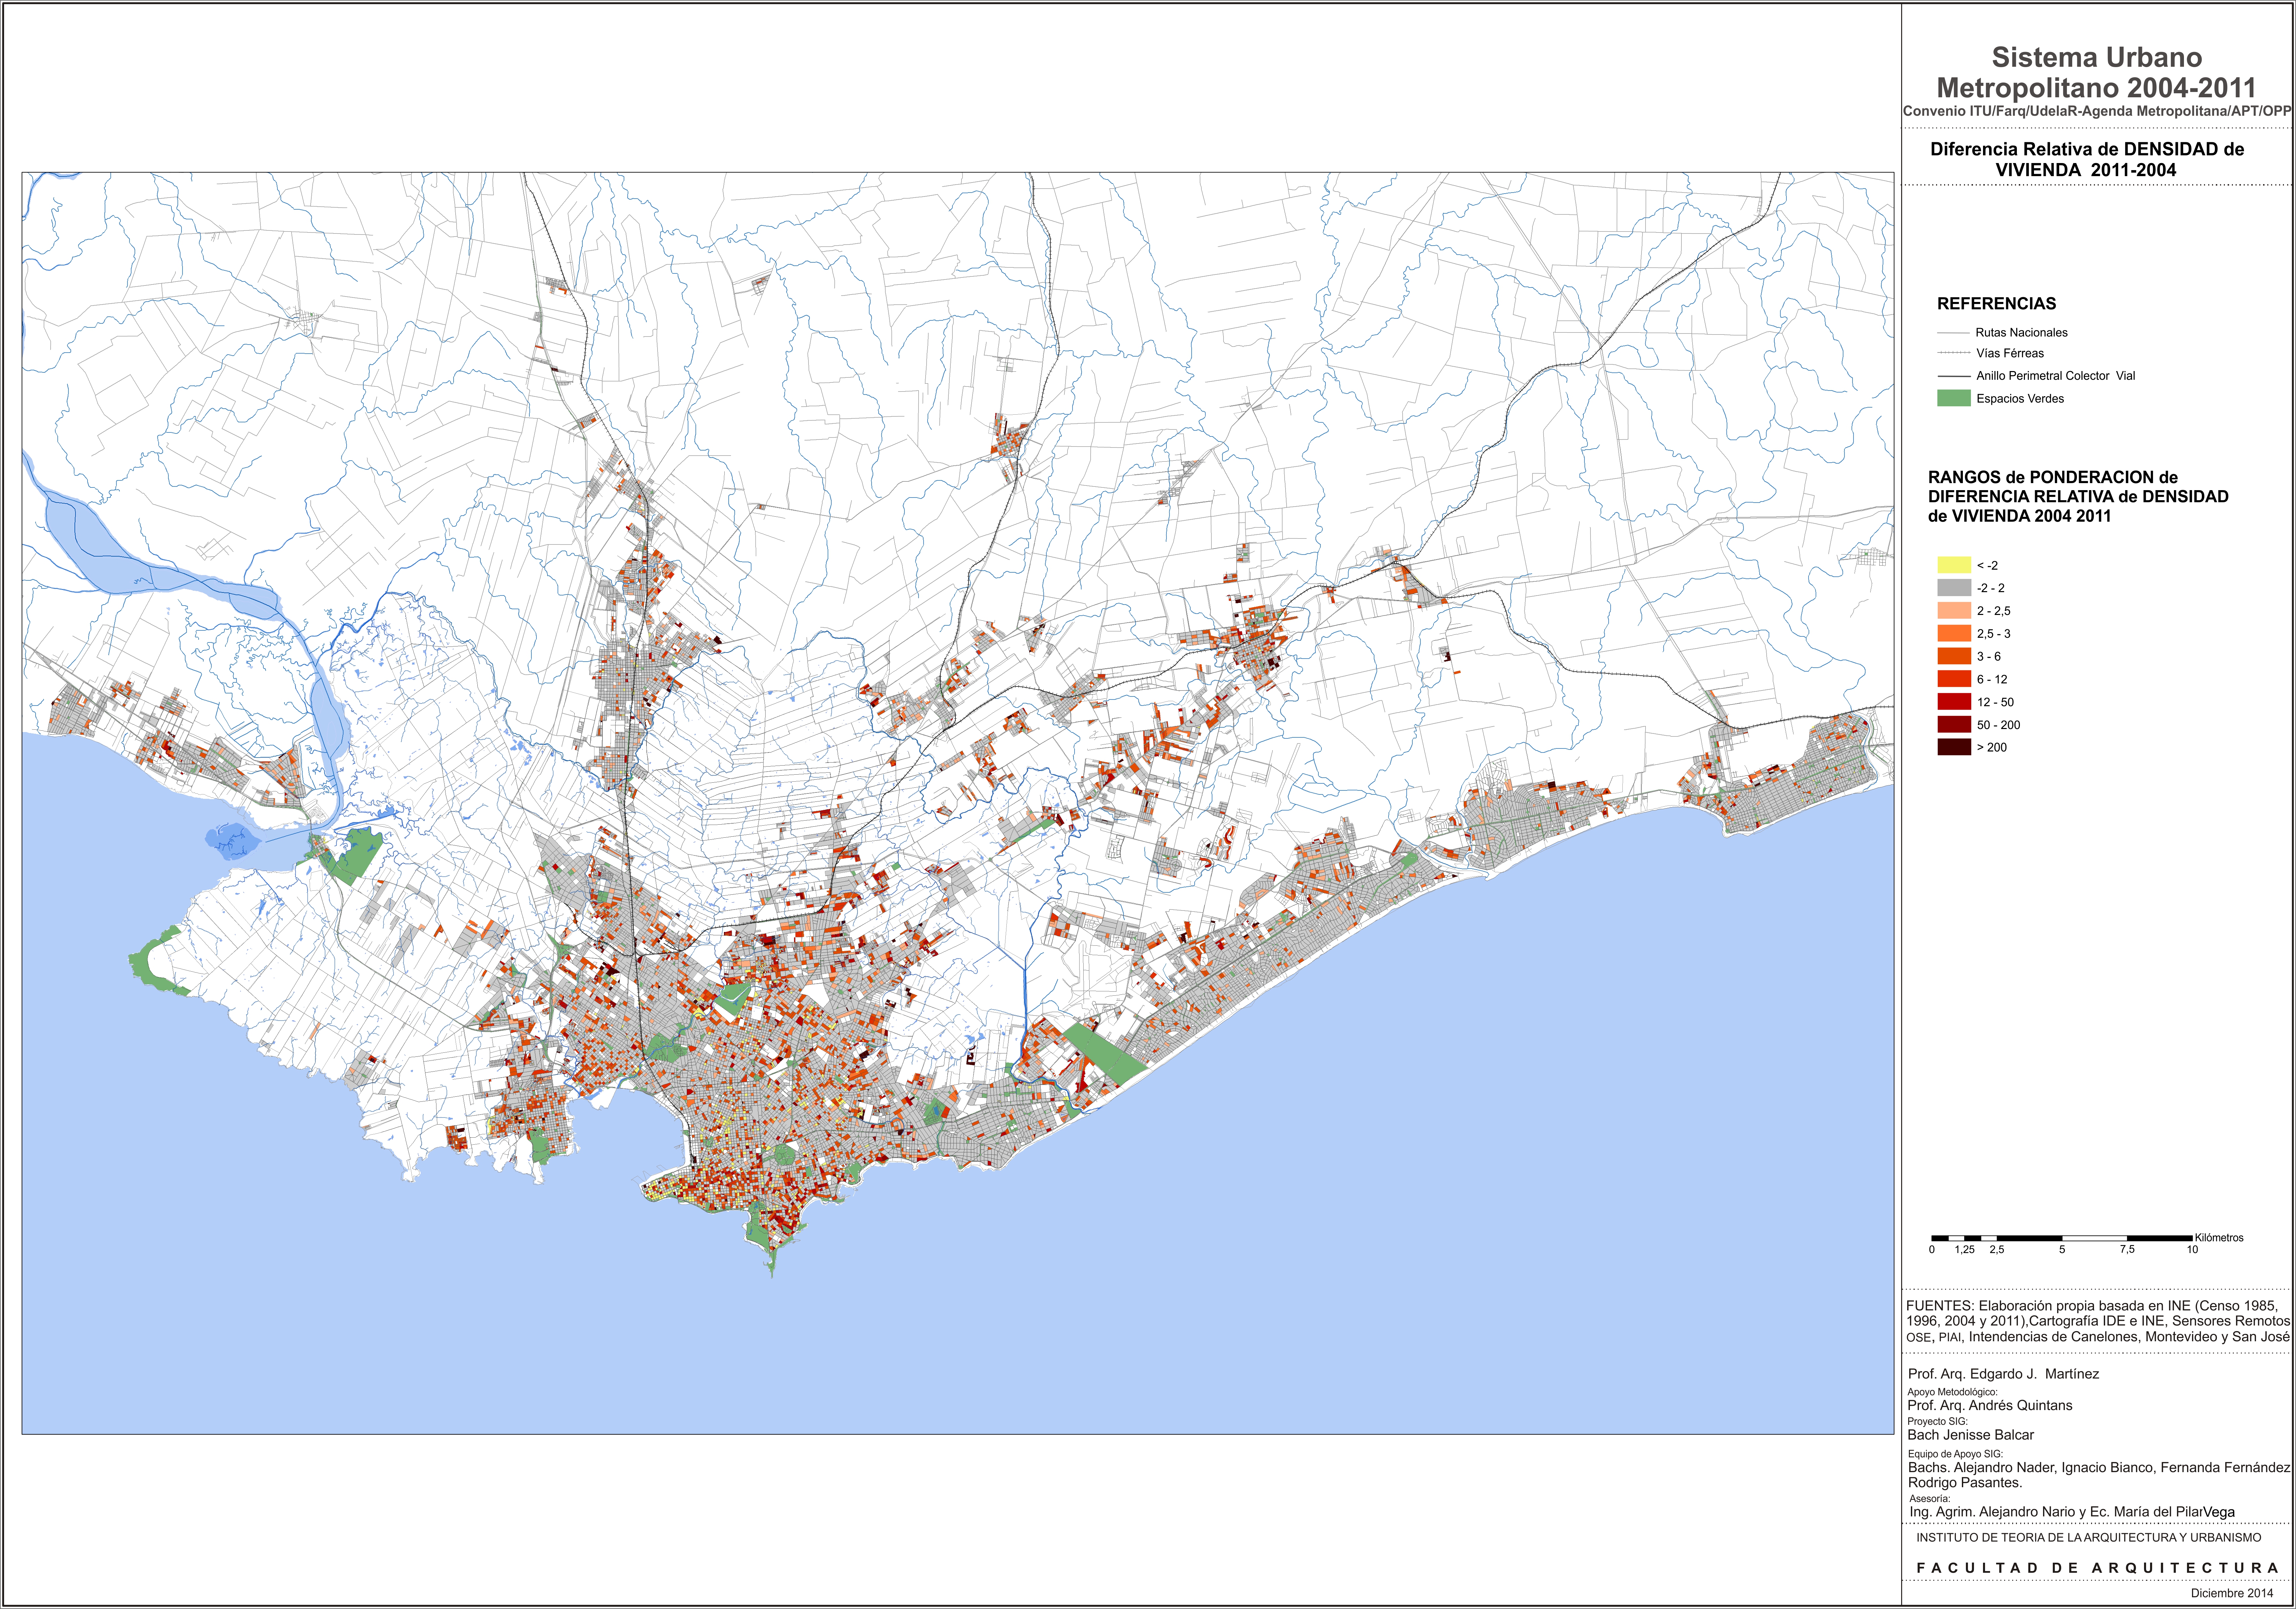Image resolution: width=2296 pixels, height=1609 pixels.
Task: Click the darkest '> 200' legend swatch
Action: 1954,747
